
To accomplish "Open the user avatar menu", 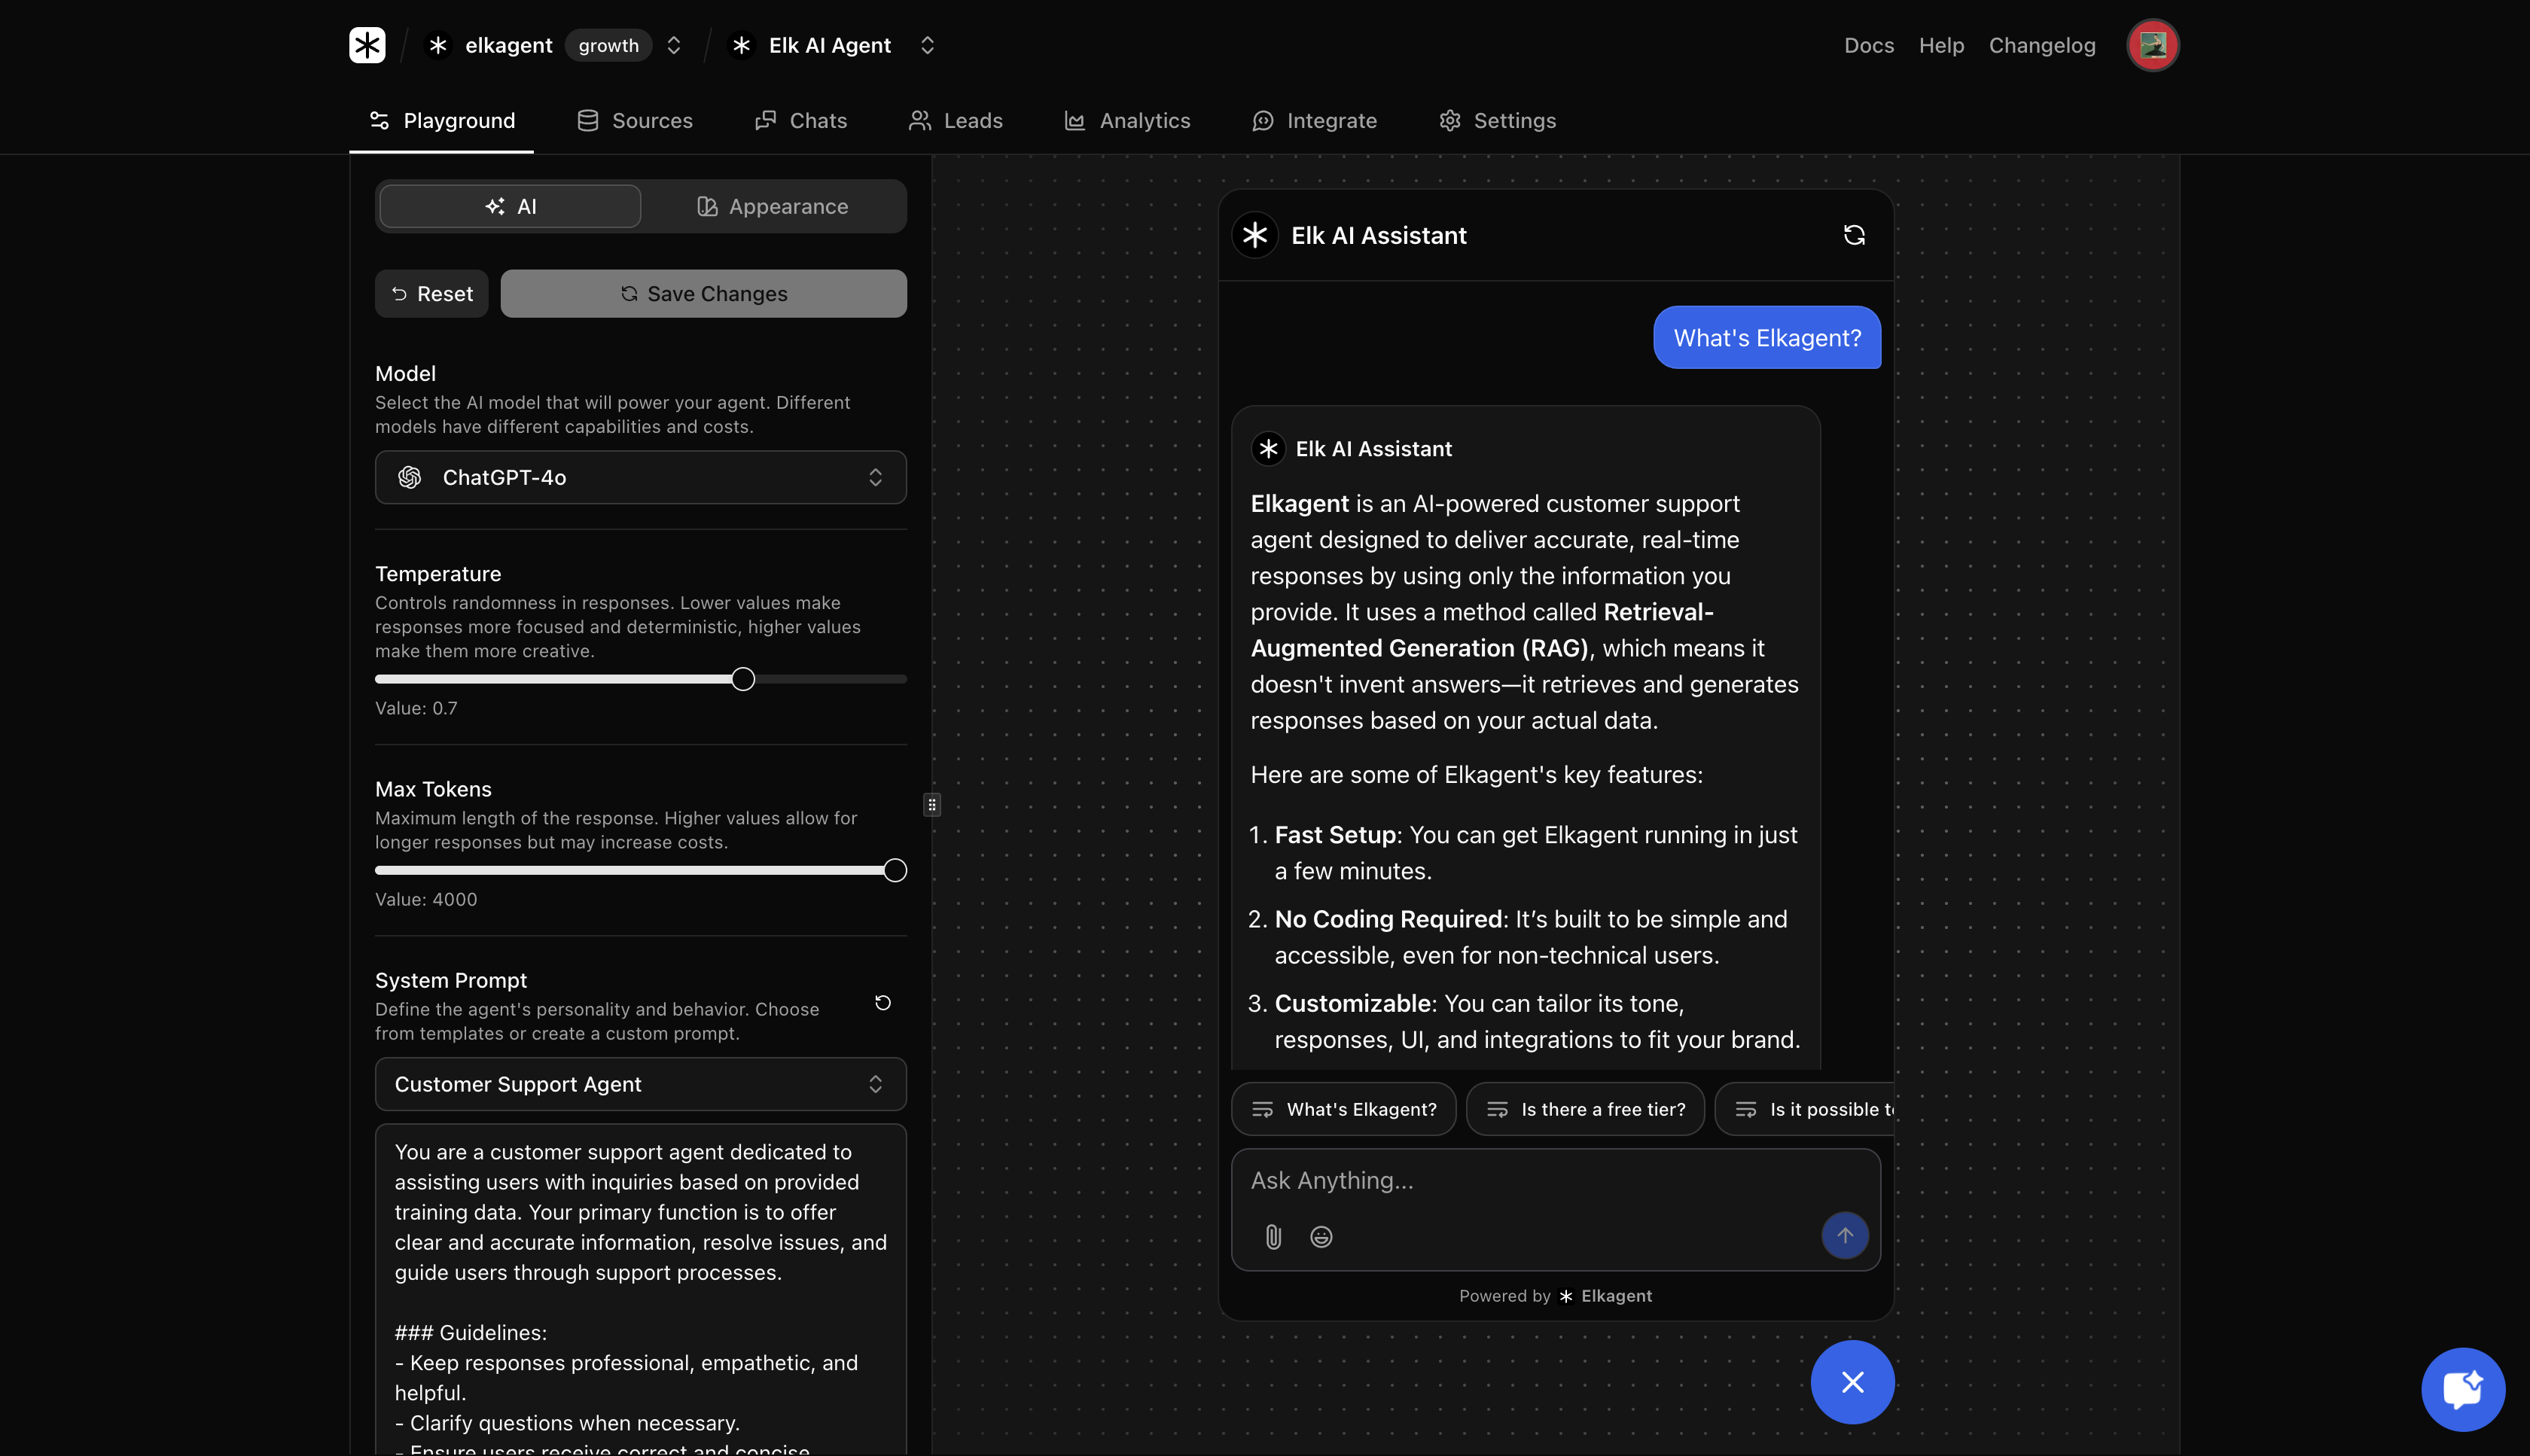I will [2152, 45].
